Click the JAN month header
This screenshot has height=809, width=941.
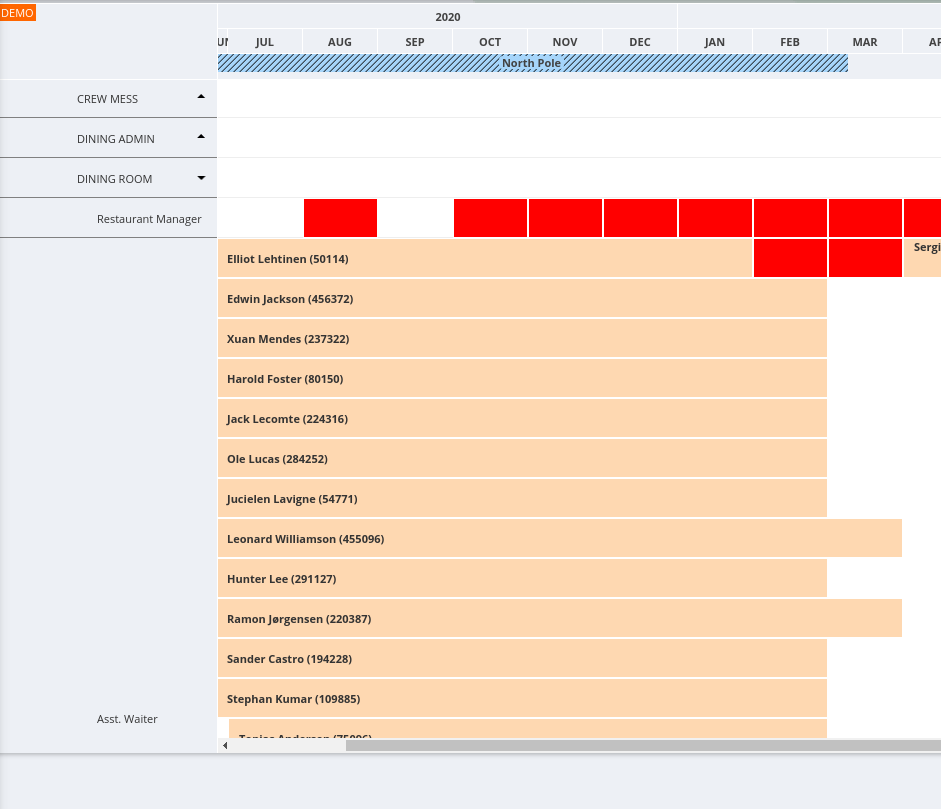(714, 42)
